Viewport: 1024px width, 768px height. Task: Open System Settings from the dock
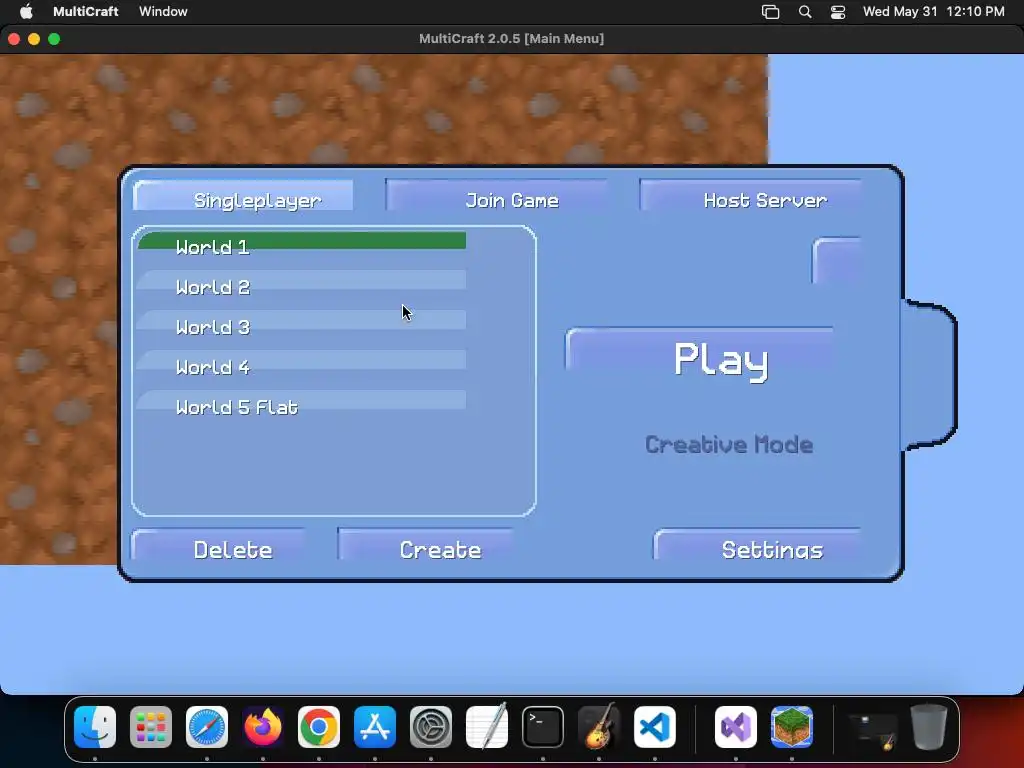[x=431, y=727]
